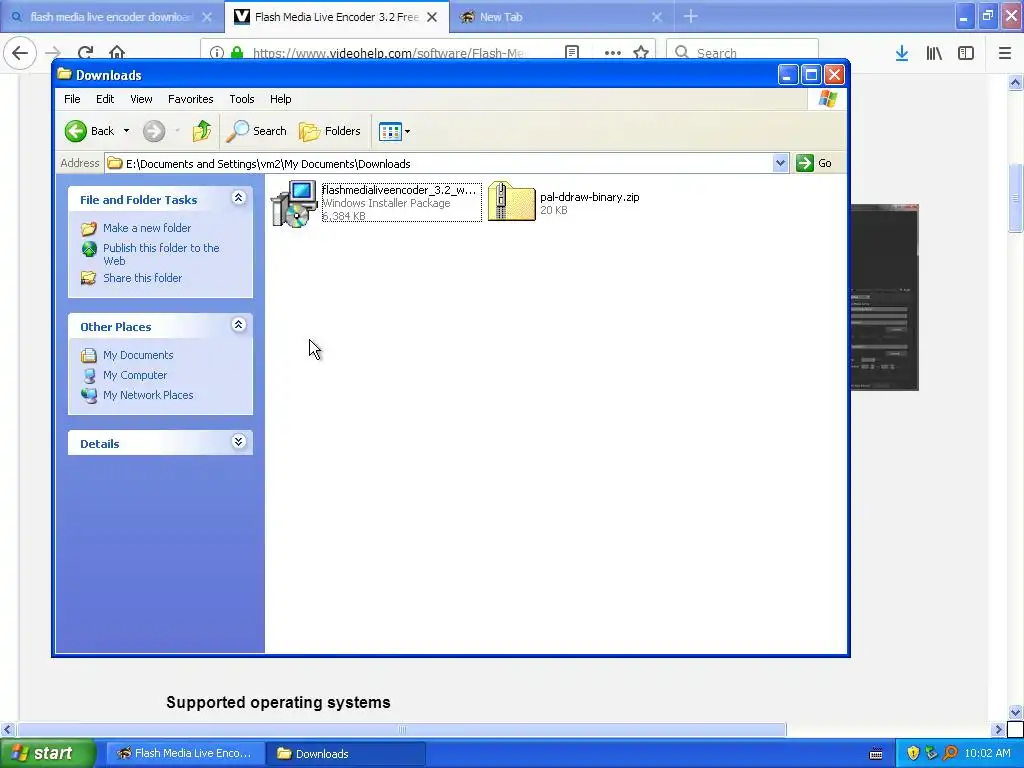This screenshot has width=1024, height=768.
Task: Bookmark this page with the star icon
Action: pos(641,52)
